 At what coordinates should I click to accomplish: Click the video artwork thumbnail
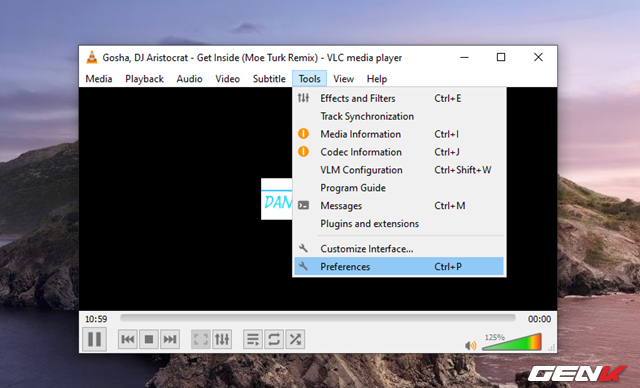click(x=277, y=199)
